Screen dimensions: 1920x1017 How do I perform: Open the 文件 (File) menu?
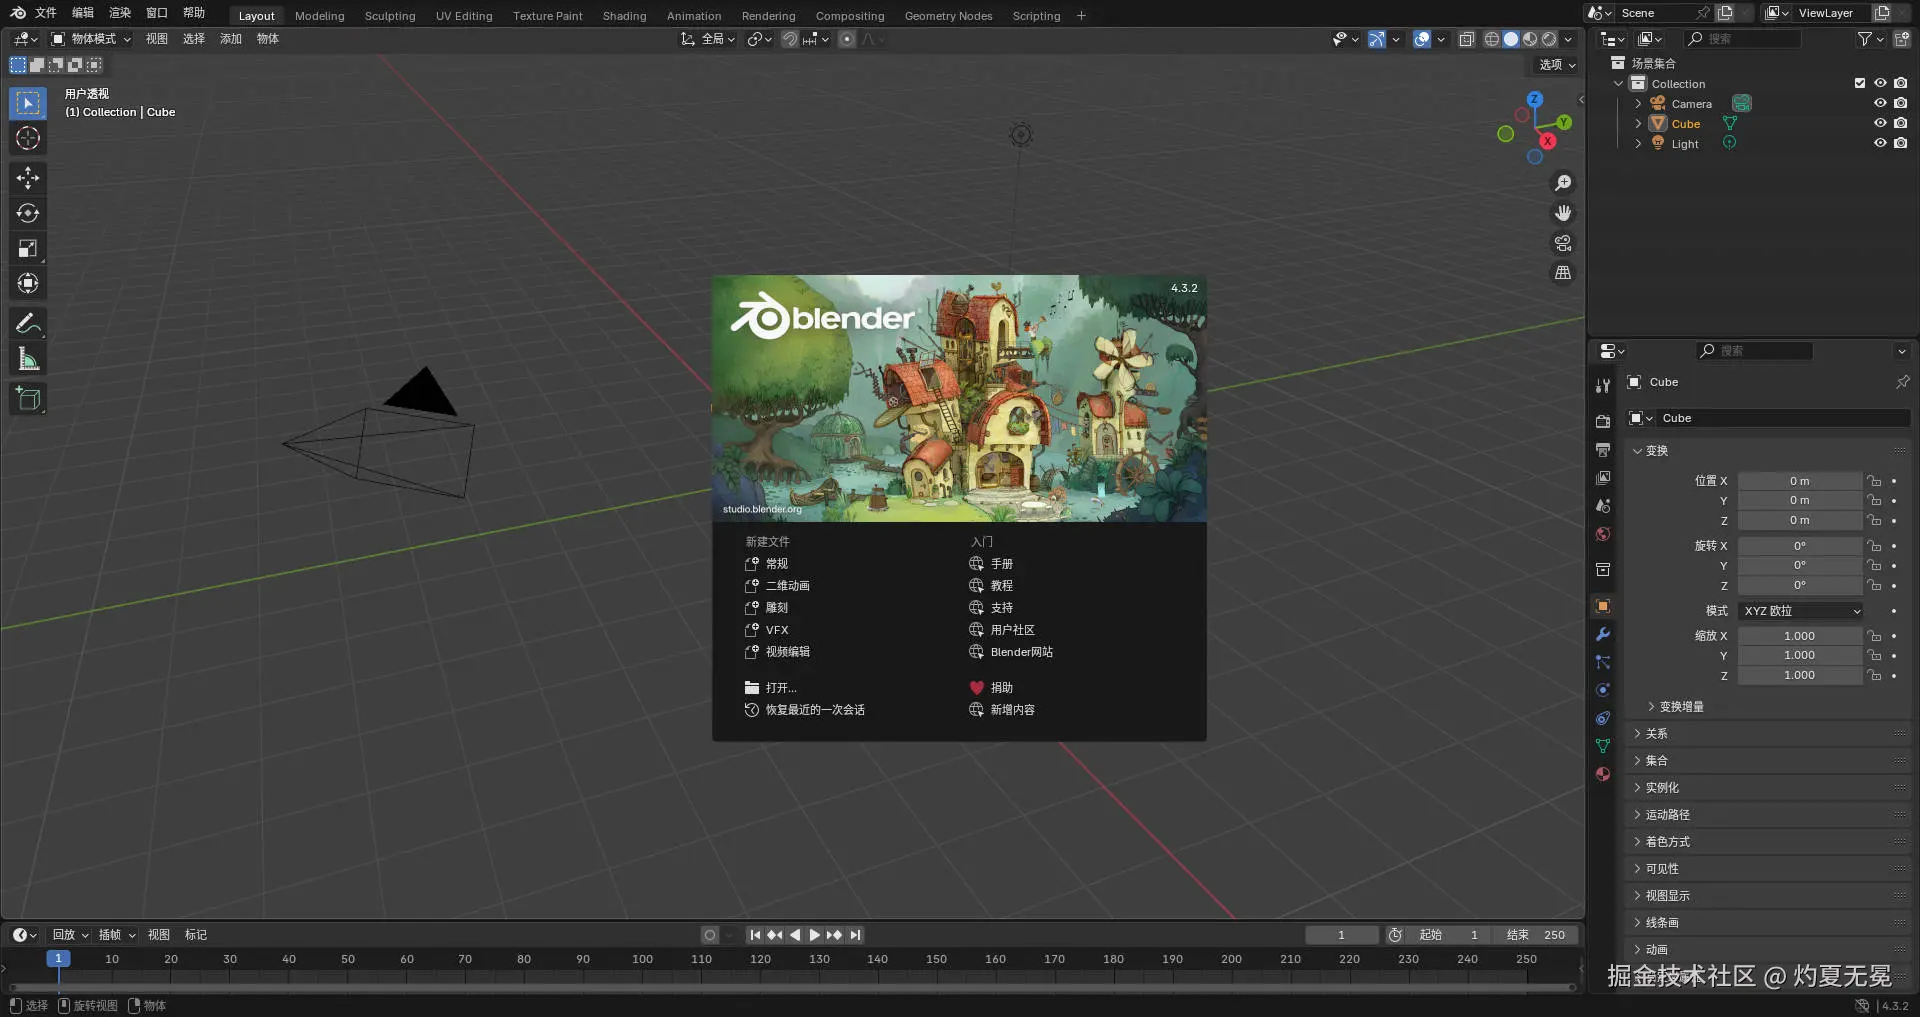(x=46, y=13)
